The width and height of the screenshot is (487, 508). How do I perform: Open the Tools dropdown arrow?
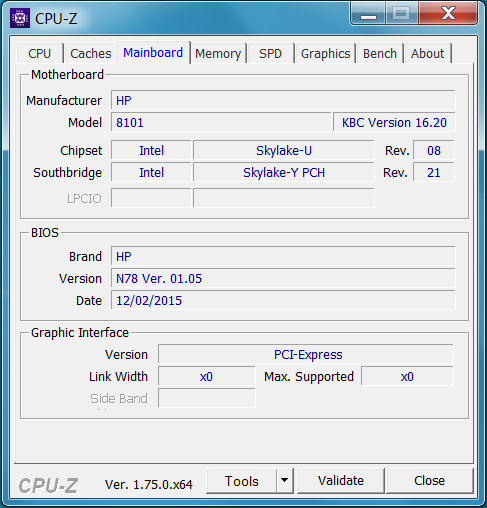(285, 480)
